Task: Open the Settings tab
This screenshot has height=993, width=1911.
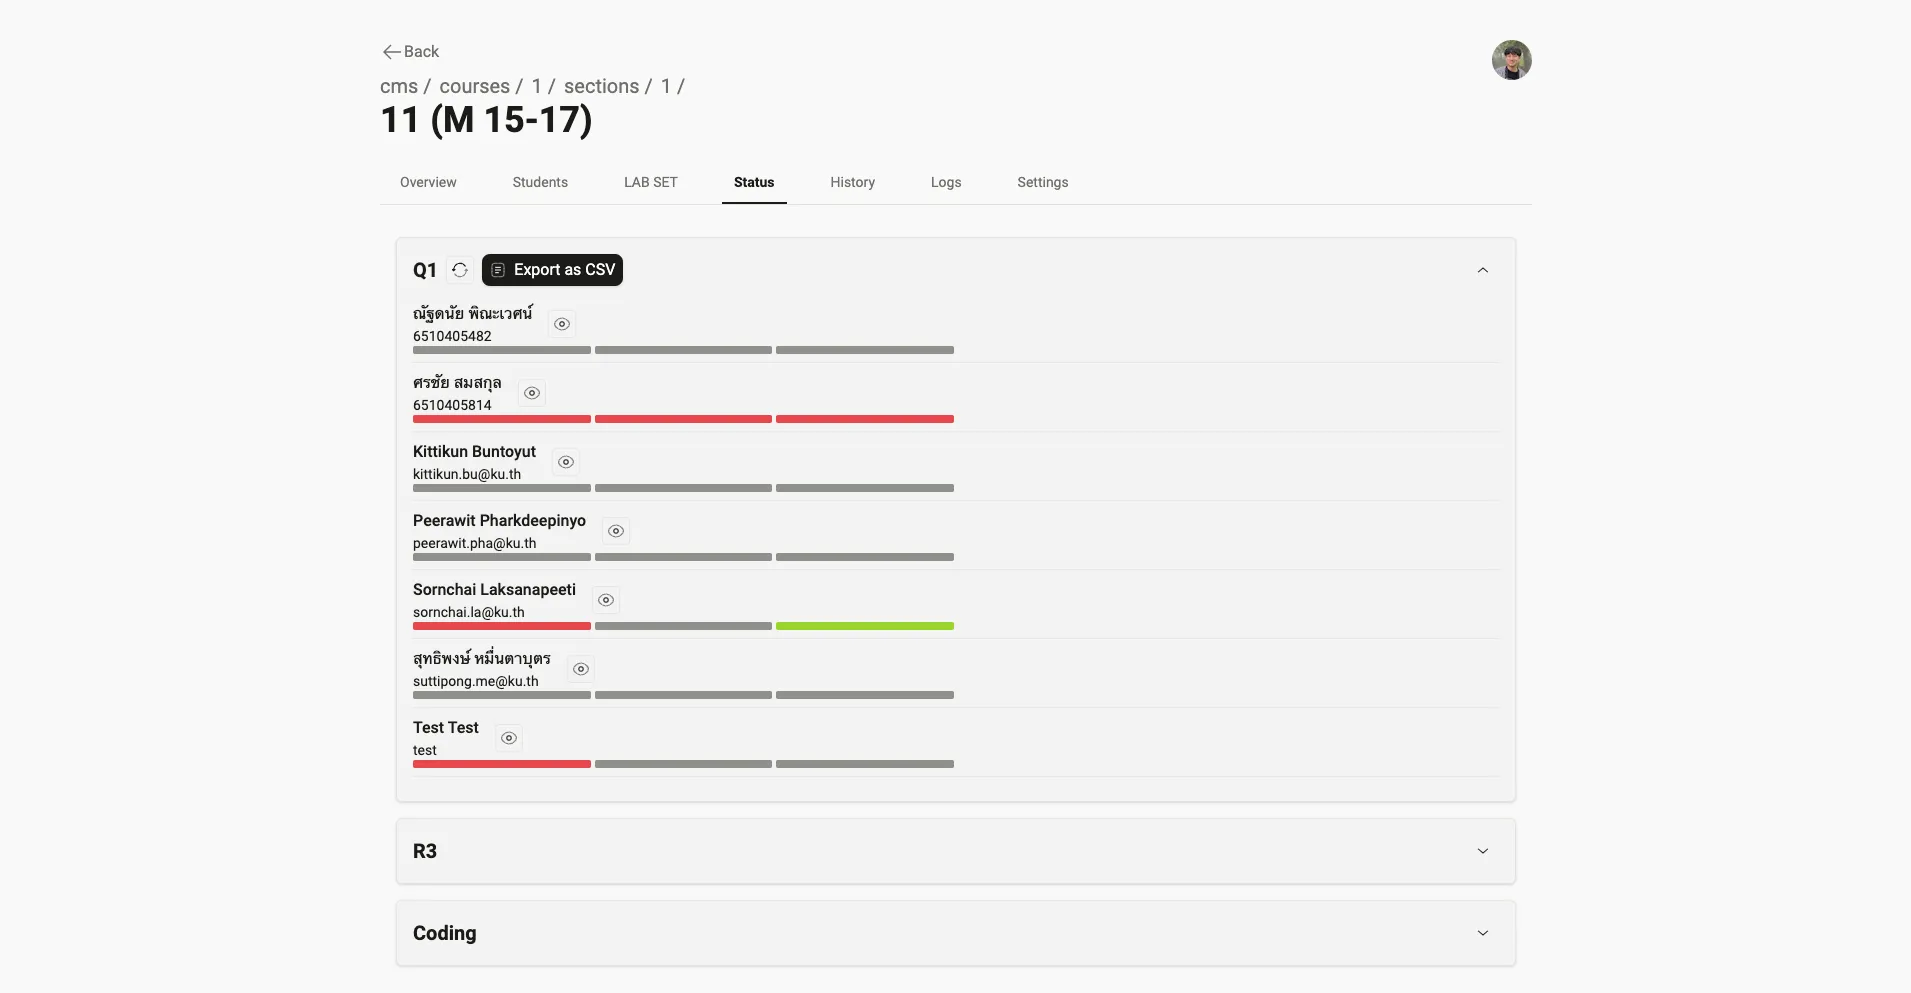Action: click(x=1043, y=182)
